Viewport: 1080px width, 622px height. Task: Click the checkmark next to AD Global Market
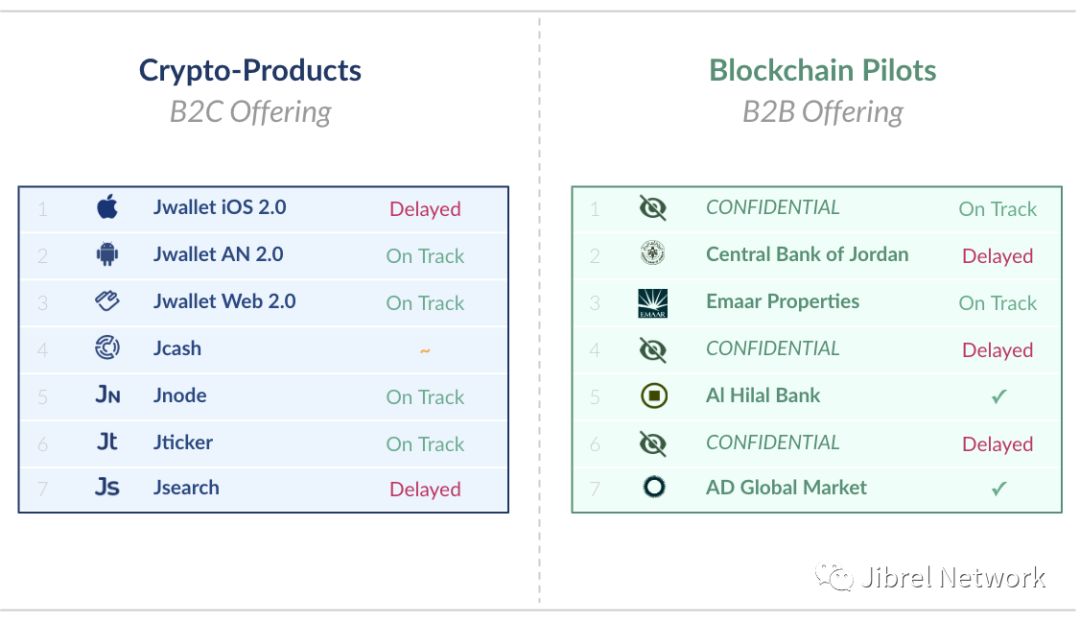click(x=999, y=488)
